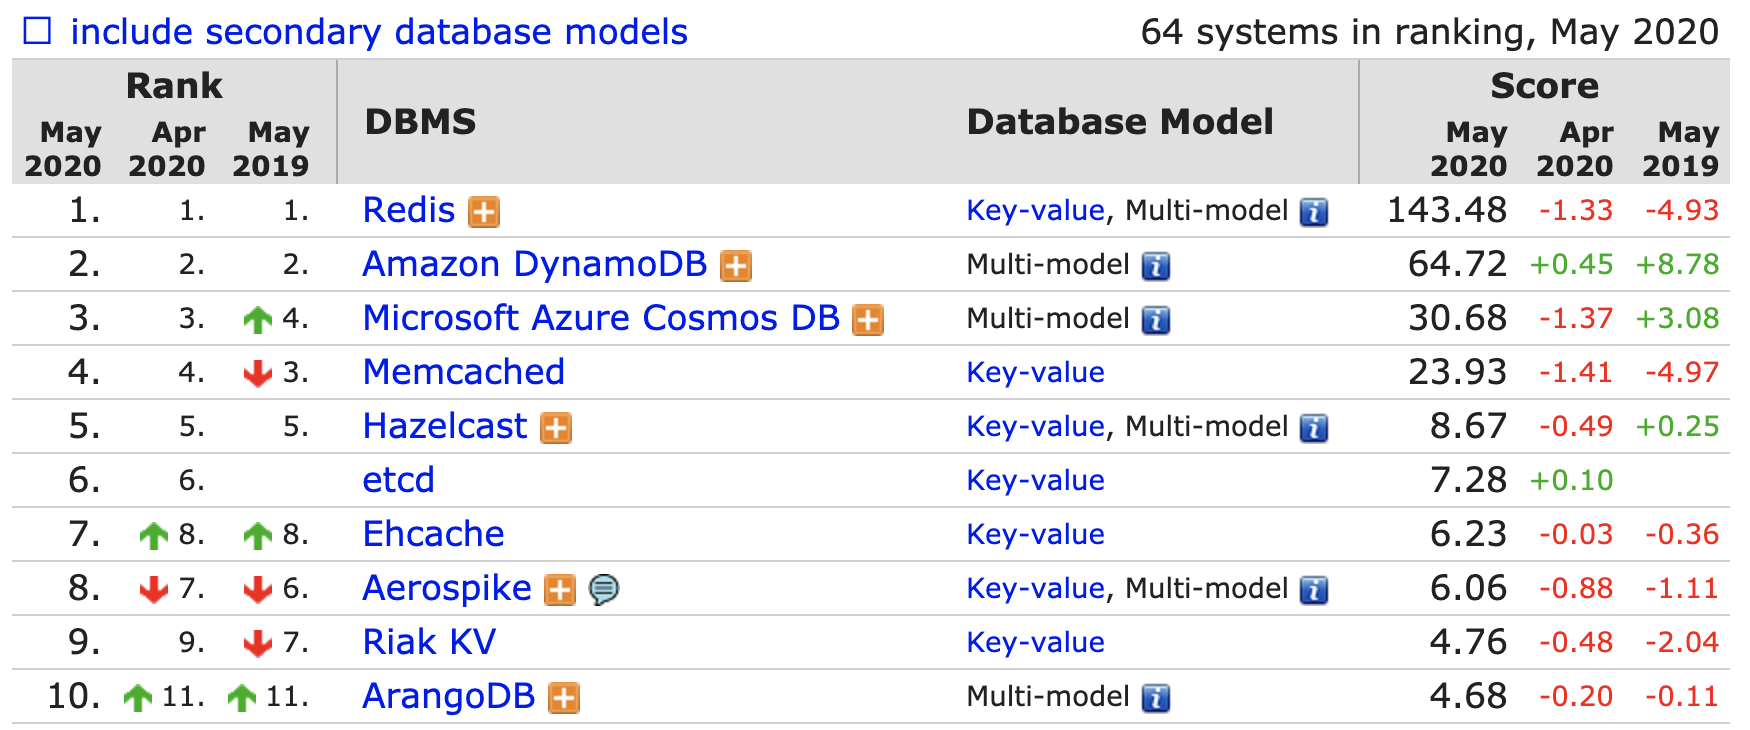Image resolution: width=1750 pixels, height=730 pixels.
Task: Click the info icon in the Redis row
Action: click(x=1314, y=212)
